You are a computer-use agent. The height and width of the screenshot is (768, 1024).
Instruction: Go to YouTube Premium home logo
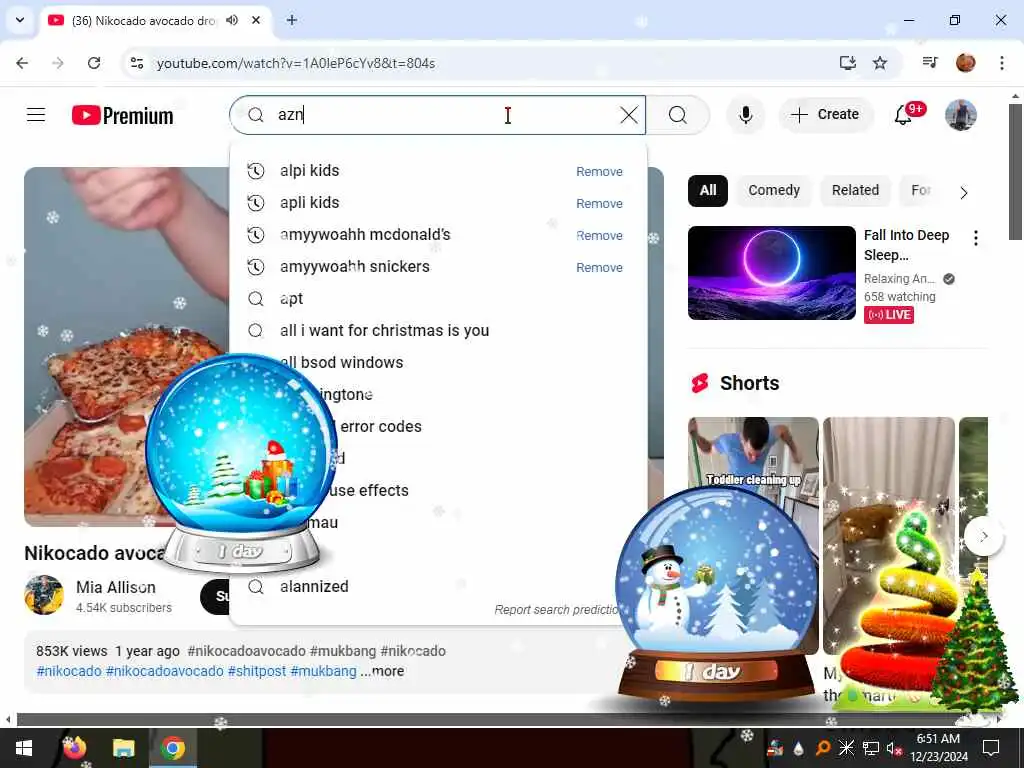123,116
